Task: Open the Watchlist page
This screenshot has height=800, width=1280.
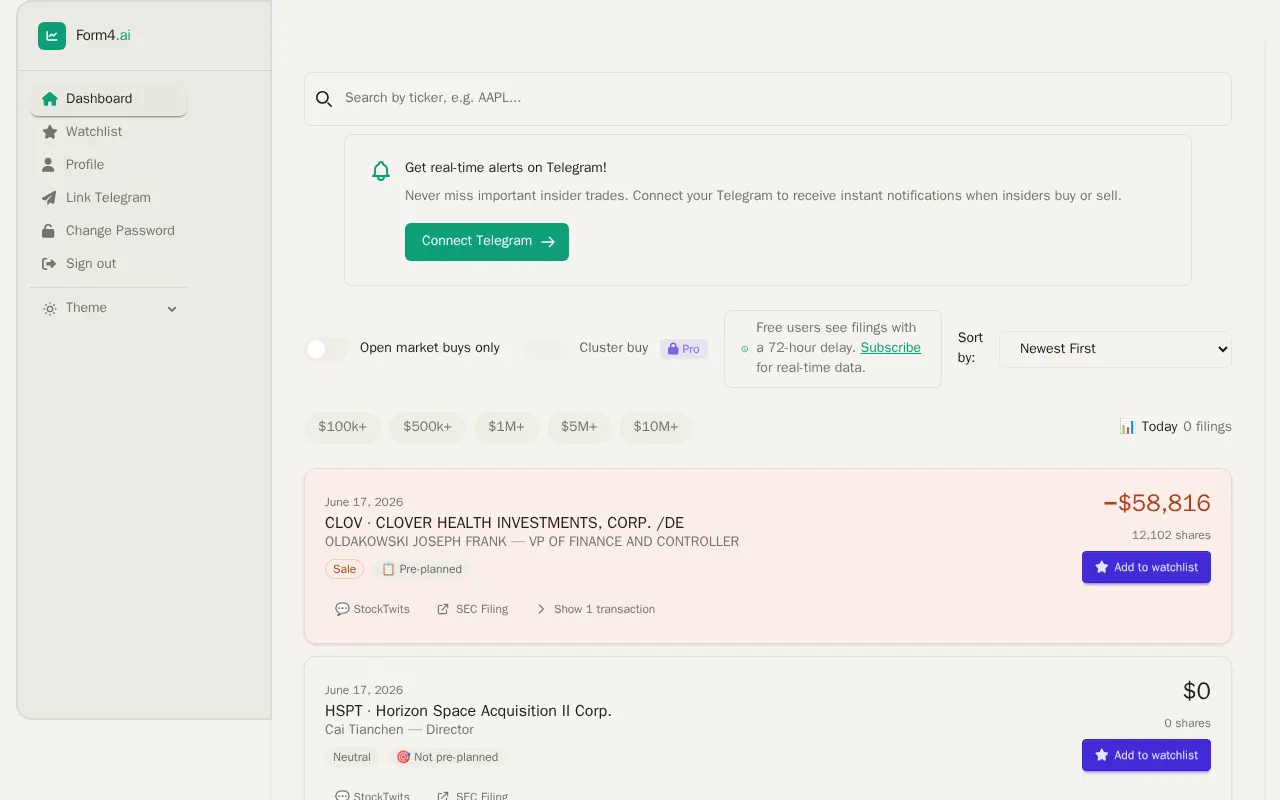Action: pos(108,132)
